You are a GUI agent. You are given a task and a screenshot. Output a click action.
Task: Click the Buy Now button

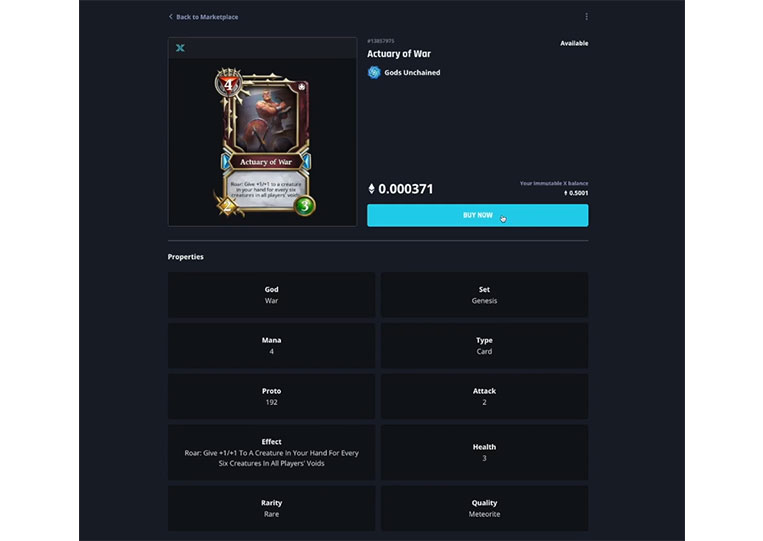click(x=477, y=215)
